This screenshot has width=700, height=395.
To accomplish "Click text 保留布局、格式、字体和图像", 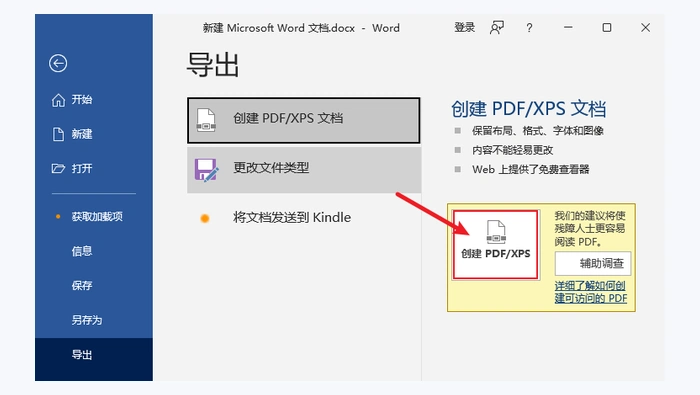I will [538, 131].
